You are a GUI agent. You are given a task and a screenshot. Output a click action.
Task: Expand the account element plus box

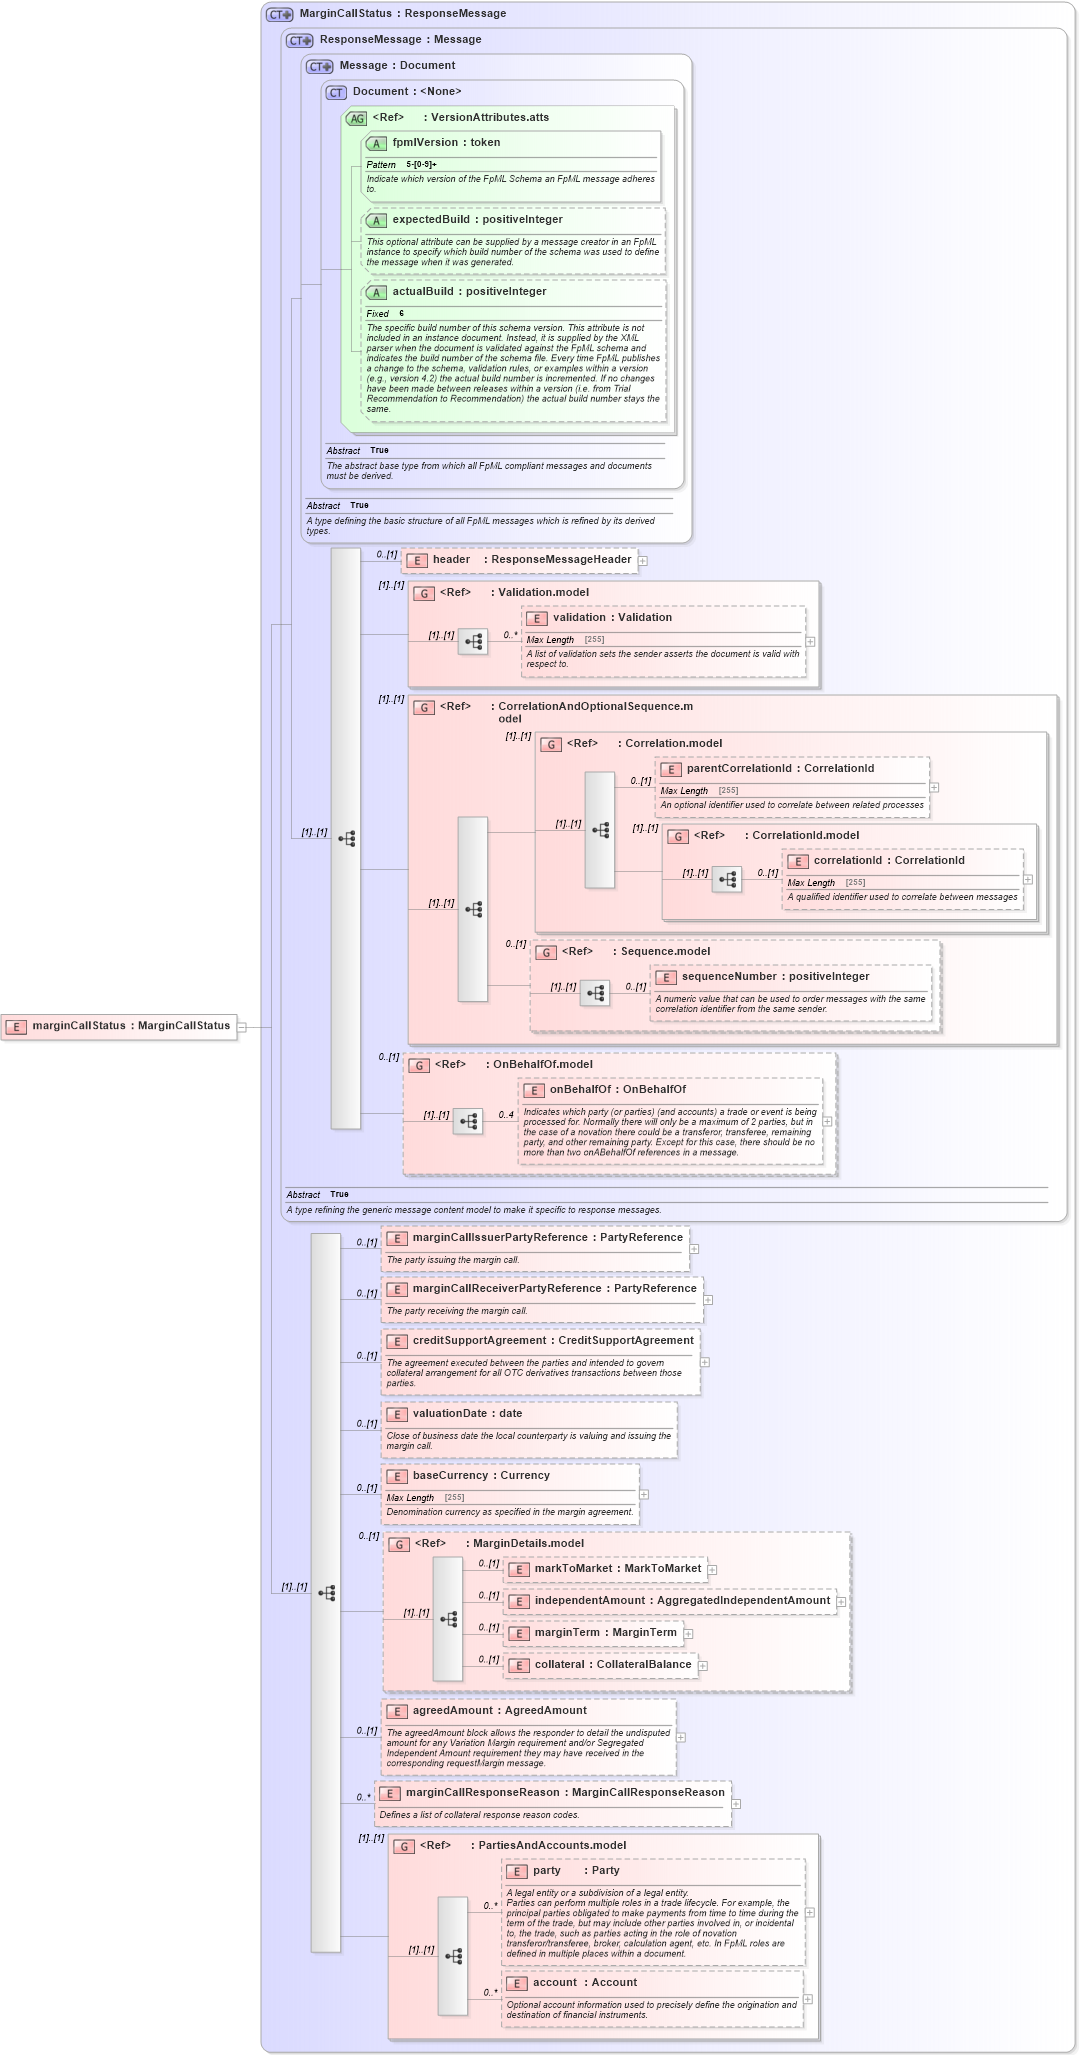point(808,2000)
